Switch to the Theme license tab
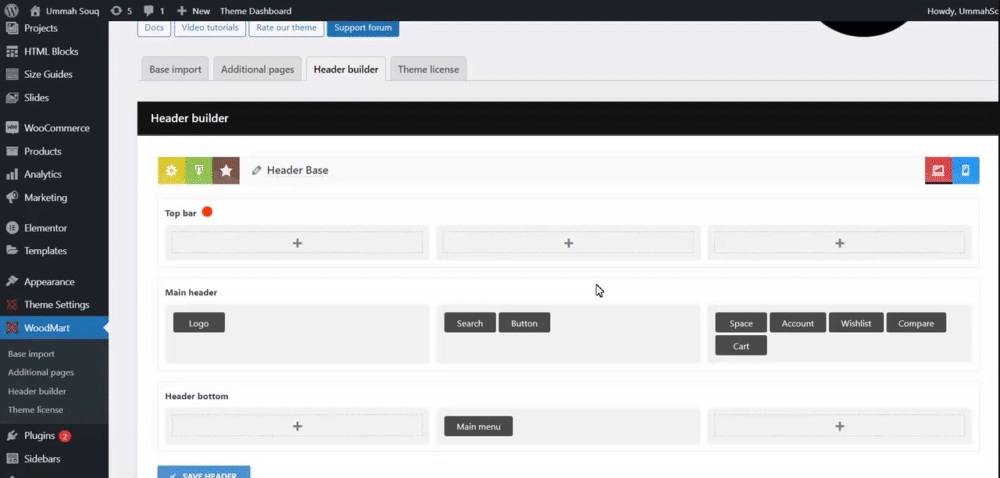This screenshot has width=1000, height=478. click(429, 69)
